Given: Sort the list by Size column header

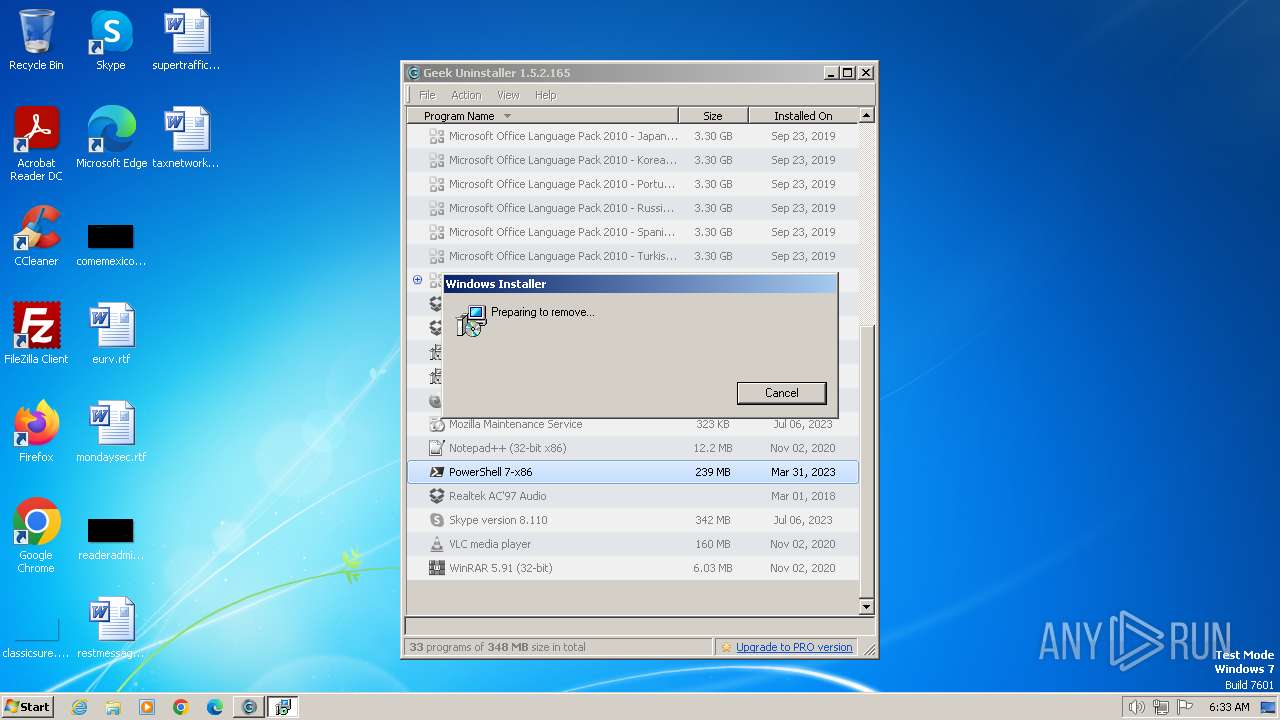Looking at the screenshot, I should [713, 116].
